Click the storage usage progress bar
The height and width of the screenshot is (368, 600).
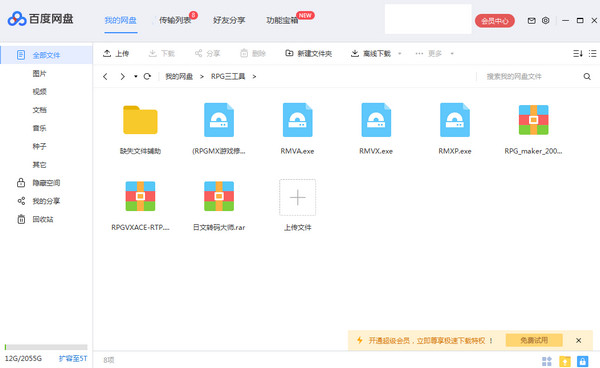point(46,347)
